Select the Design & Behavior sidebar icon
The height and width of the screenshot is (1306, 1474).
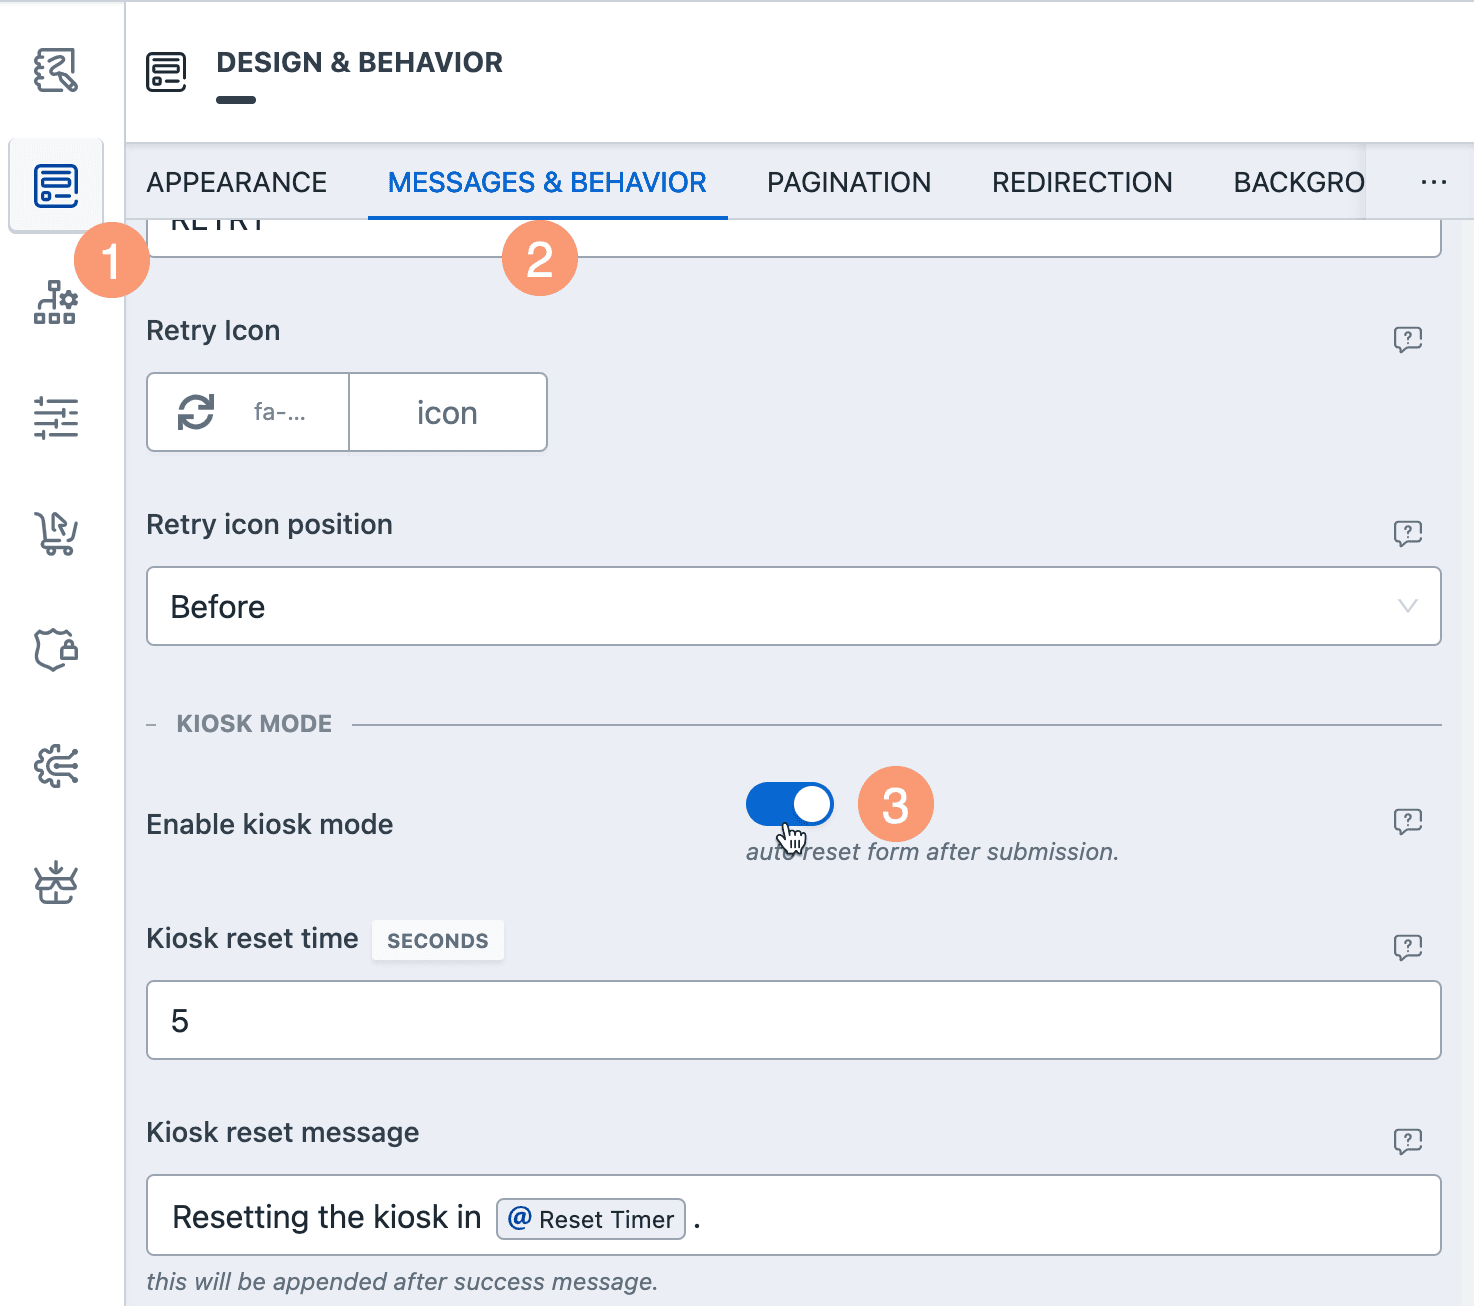(56, 186)
